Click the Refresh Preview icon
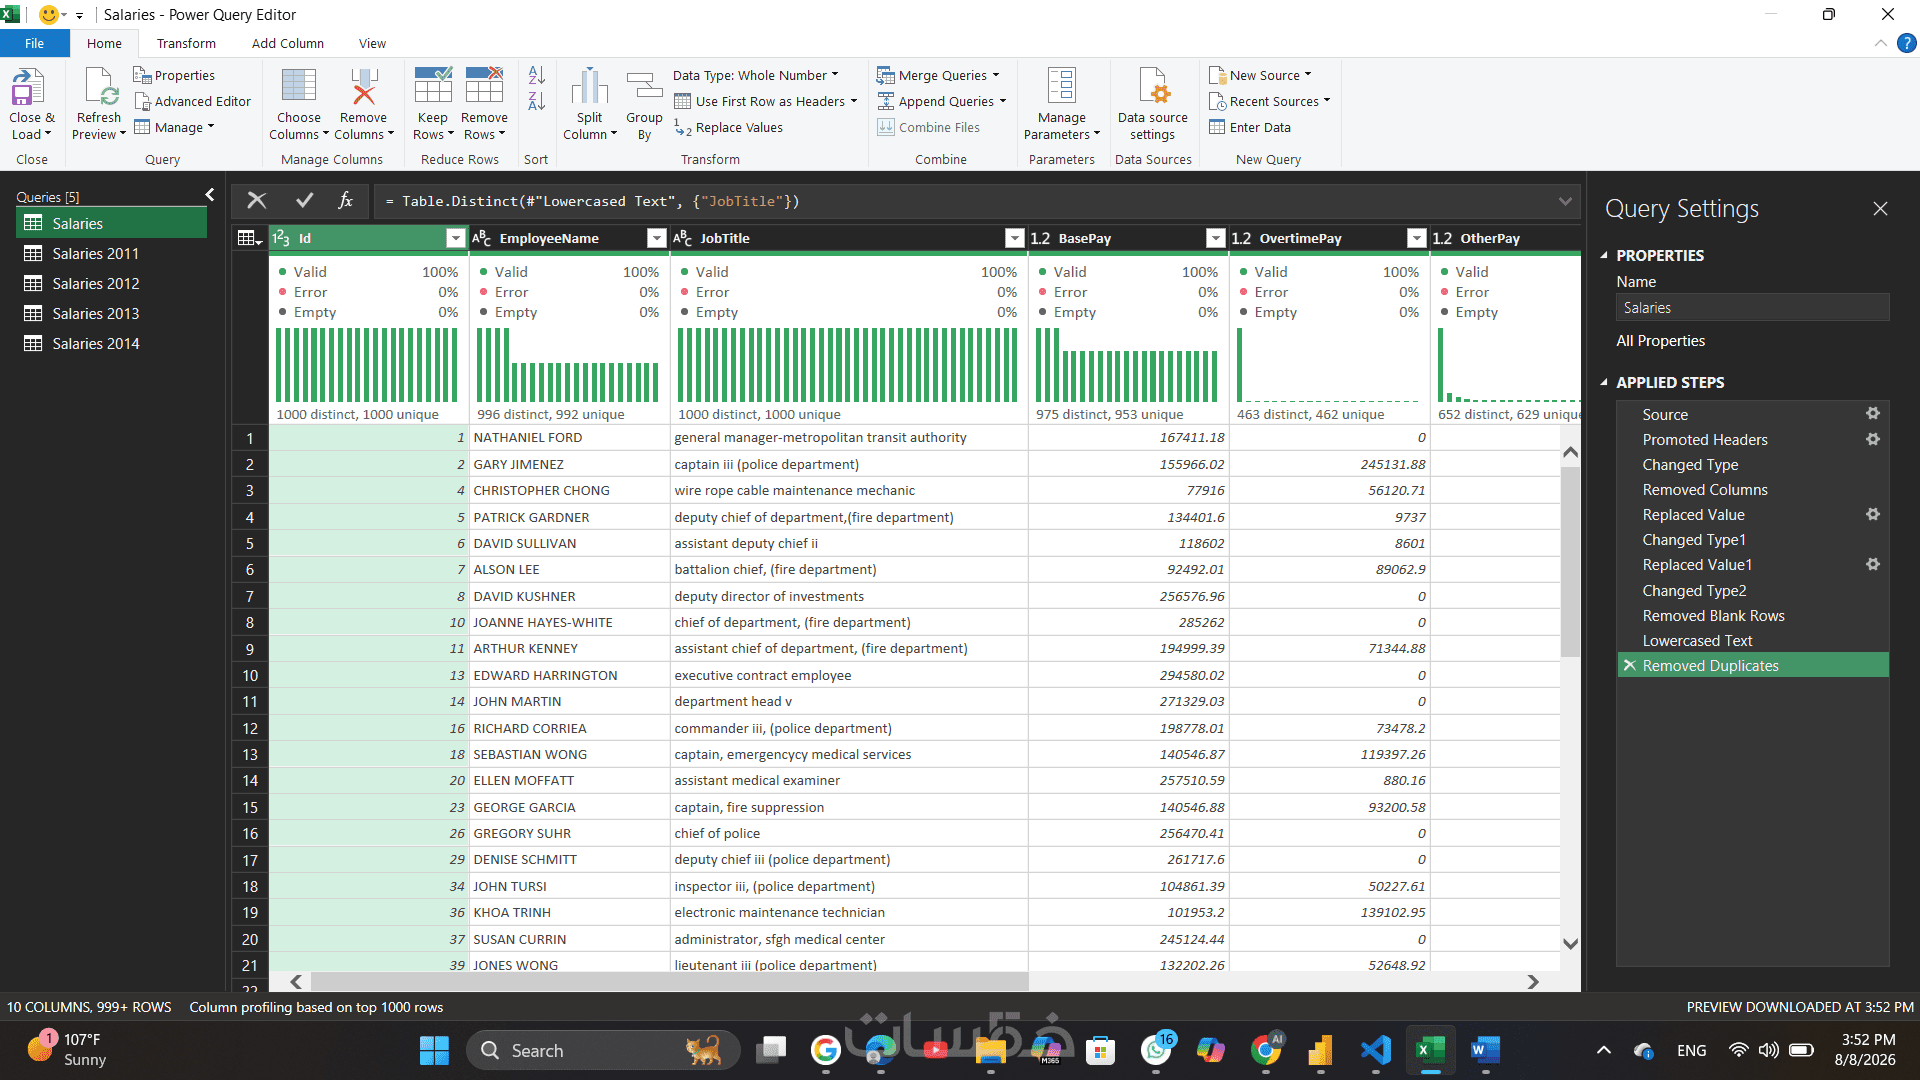Screen dimensions: 1920x1080 101,87
